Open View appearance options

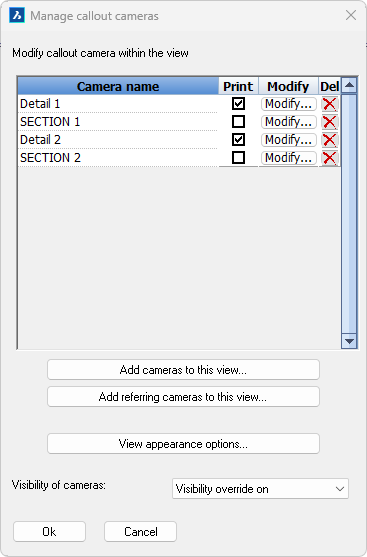point(183,444)
